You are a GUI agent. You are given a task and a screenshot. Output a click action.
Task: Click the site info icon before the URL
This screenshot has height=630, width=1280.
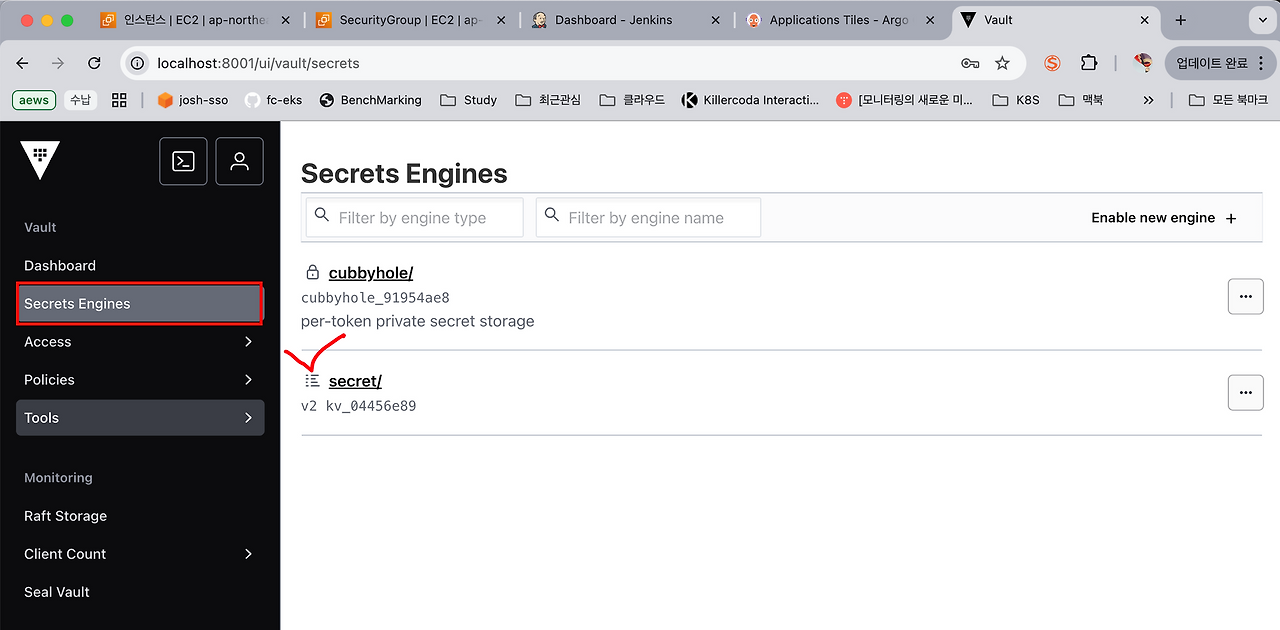click(138, 63)
